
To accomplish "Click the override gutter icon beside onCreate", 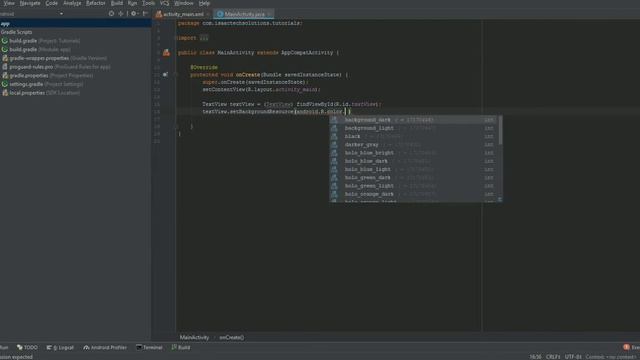I will (x=165, y=75).
